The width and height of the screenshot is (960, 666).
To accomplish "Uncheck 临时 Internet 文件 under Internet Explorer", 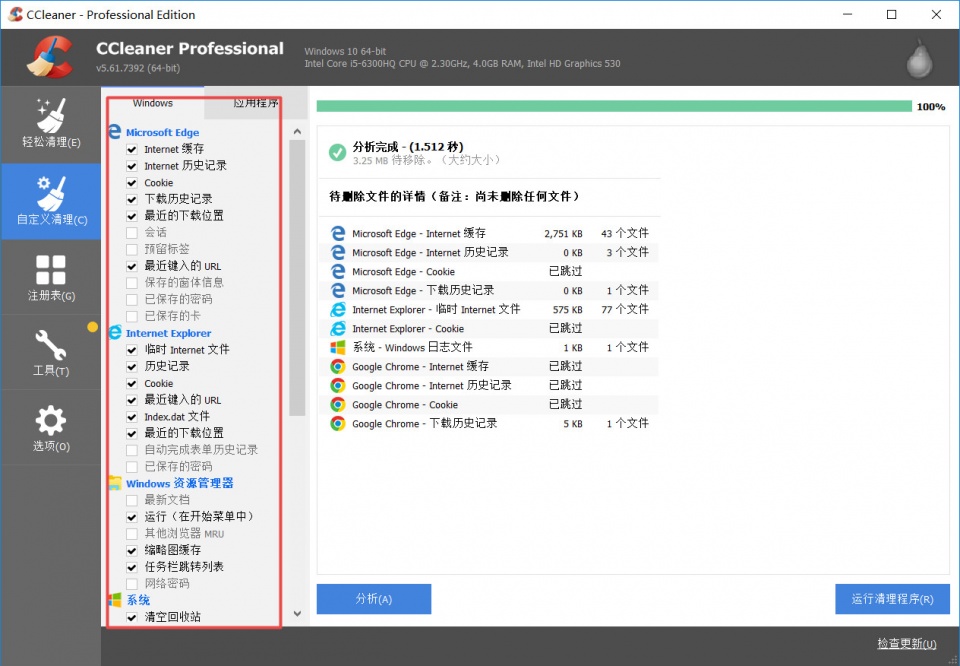I will pos(132,350).
